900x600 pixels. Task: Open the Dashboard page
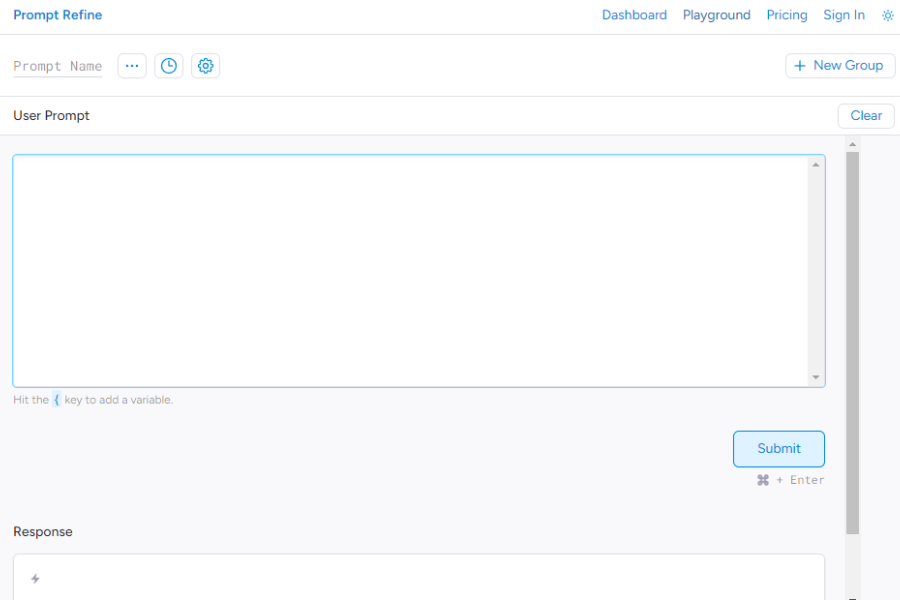pyautogui.click(x=634, y=15)
